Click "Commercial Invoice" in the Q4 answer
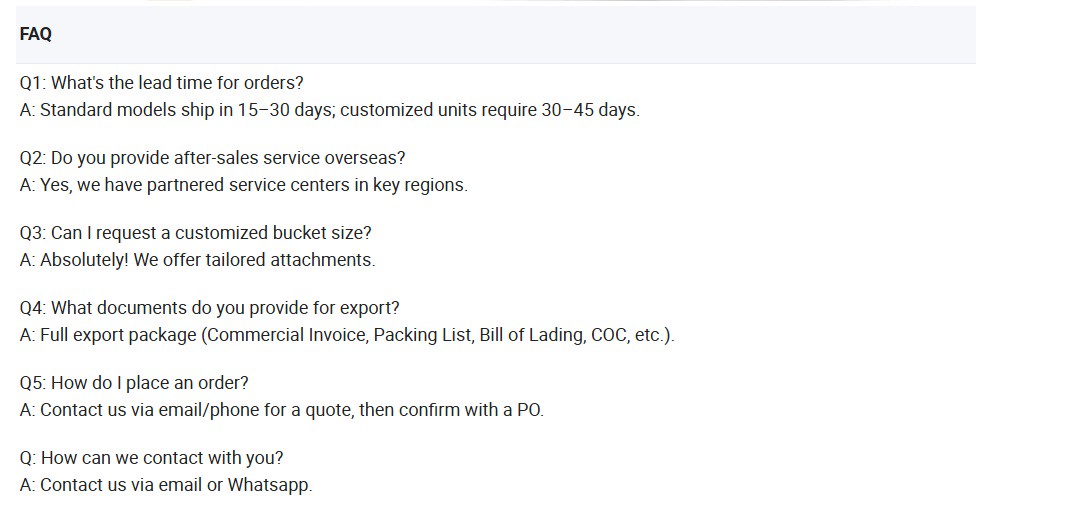Viewport: 1070px width, 522px height. (286, 335)
